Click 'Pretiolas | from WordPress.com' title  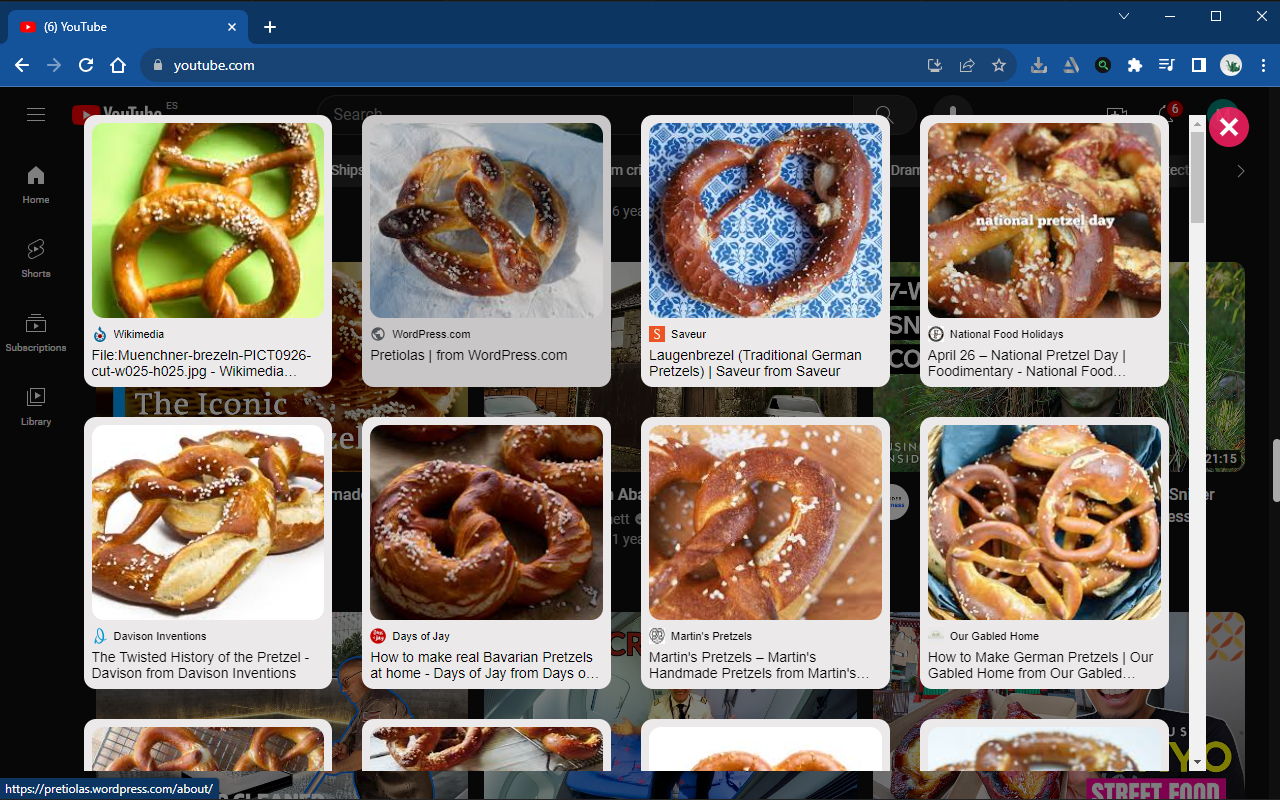coord(469,355)
